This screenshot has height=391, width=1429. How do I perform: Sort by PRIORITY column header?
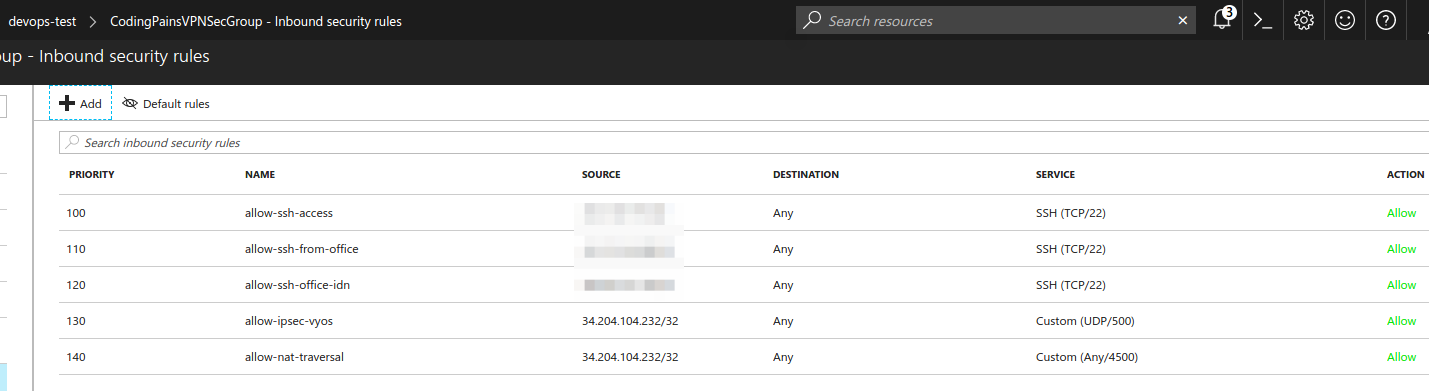[92, 175]
